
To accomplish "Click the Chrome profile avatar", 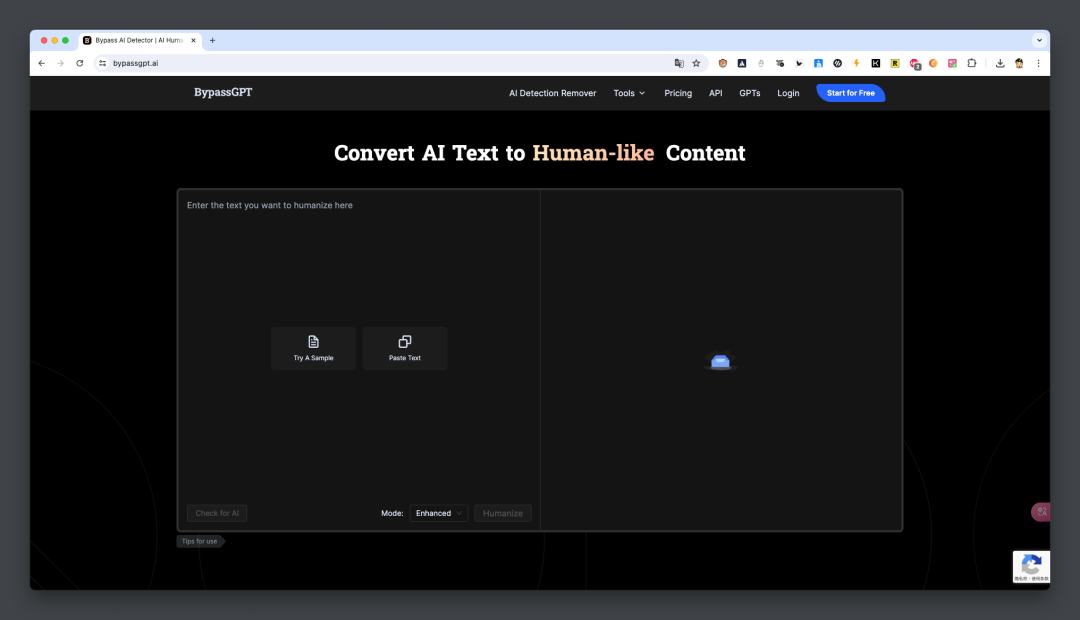I will click(x=1019, y=63).
